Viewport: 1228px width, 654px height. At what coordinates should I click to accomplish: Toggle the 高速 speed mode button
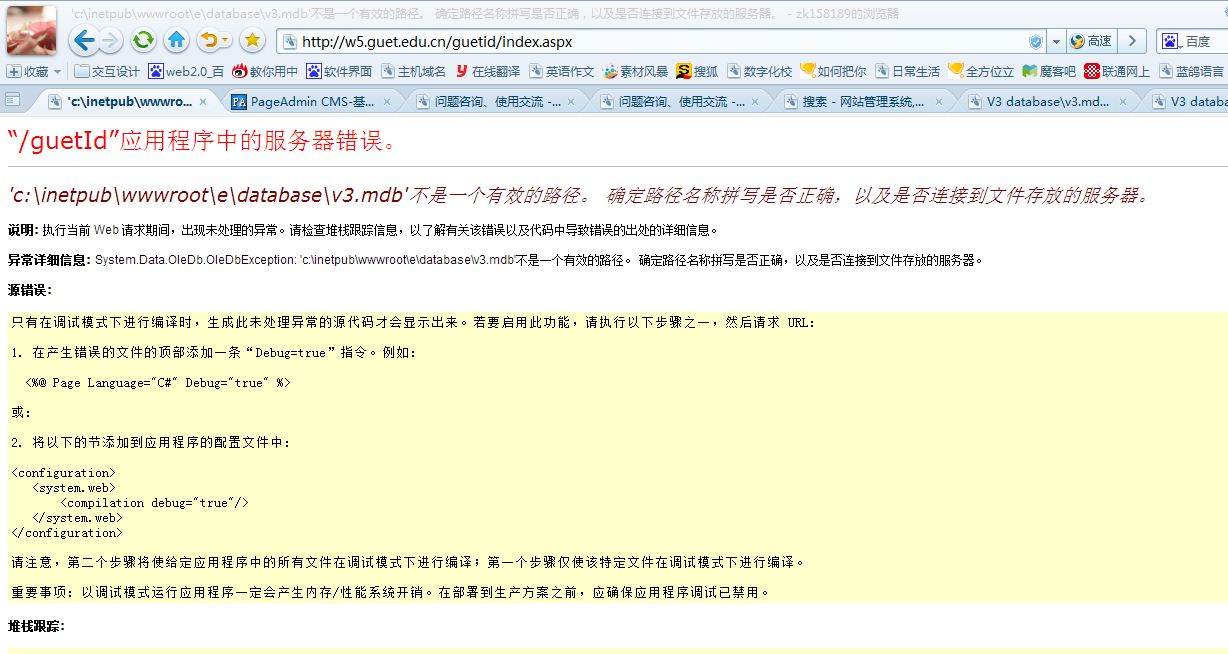pos(1091,42)
